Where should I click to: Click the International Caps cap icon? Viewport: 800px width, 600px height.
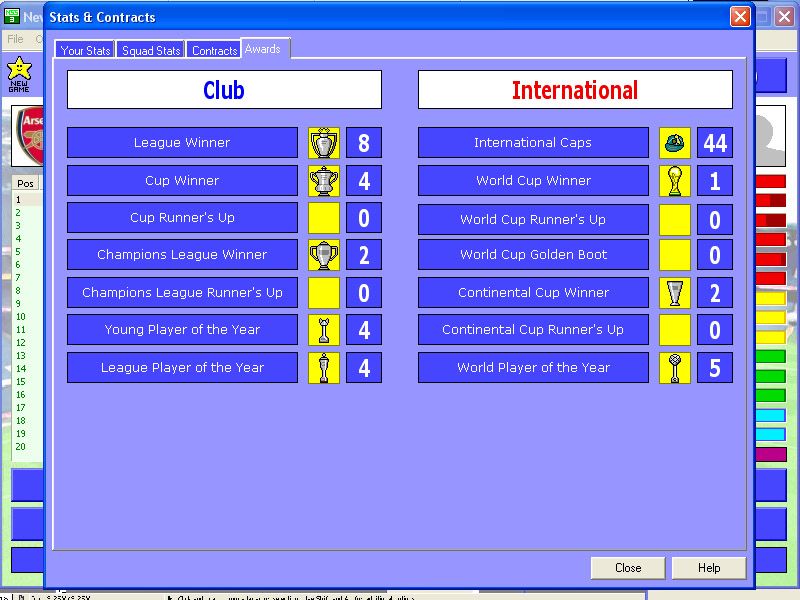(x=675, y=143)
